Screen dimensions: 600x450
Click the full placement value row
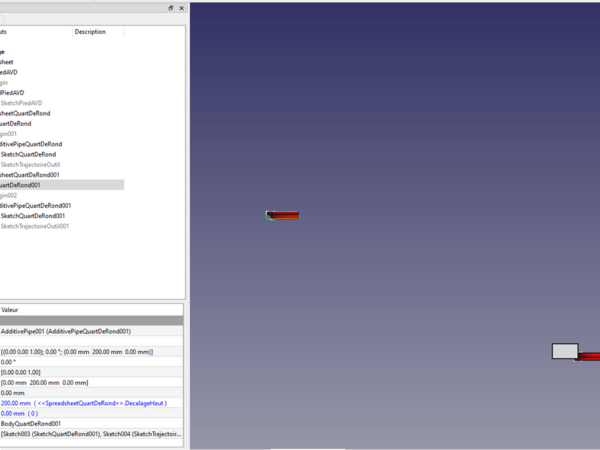point(76,352)
